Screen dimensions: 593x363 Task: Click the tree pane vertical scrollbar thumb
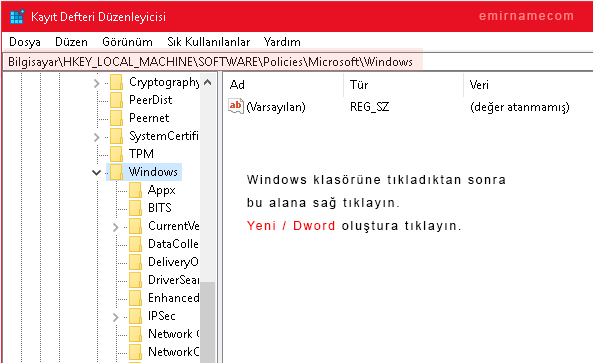208,322
